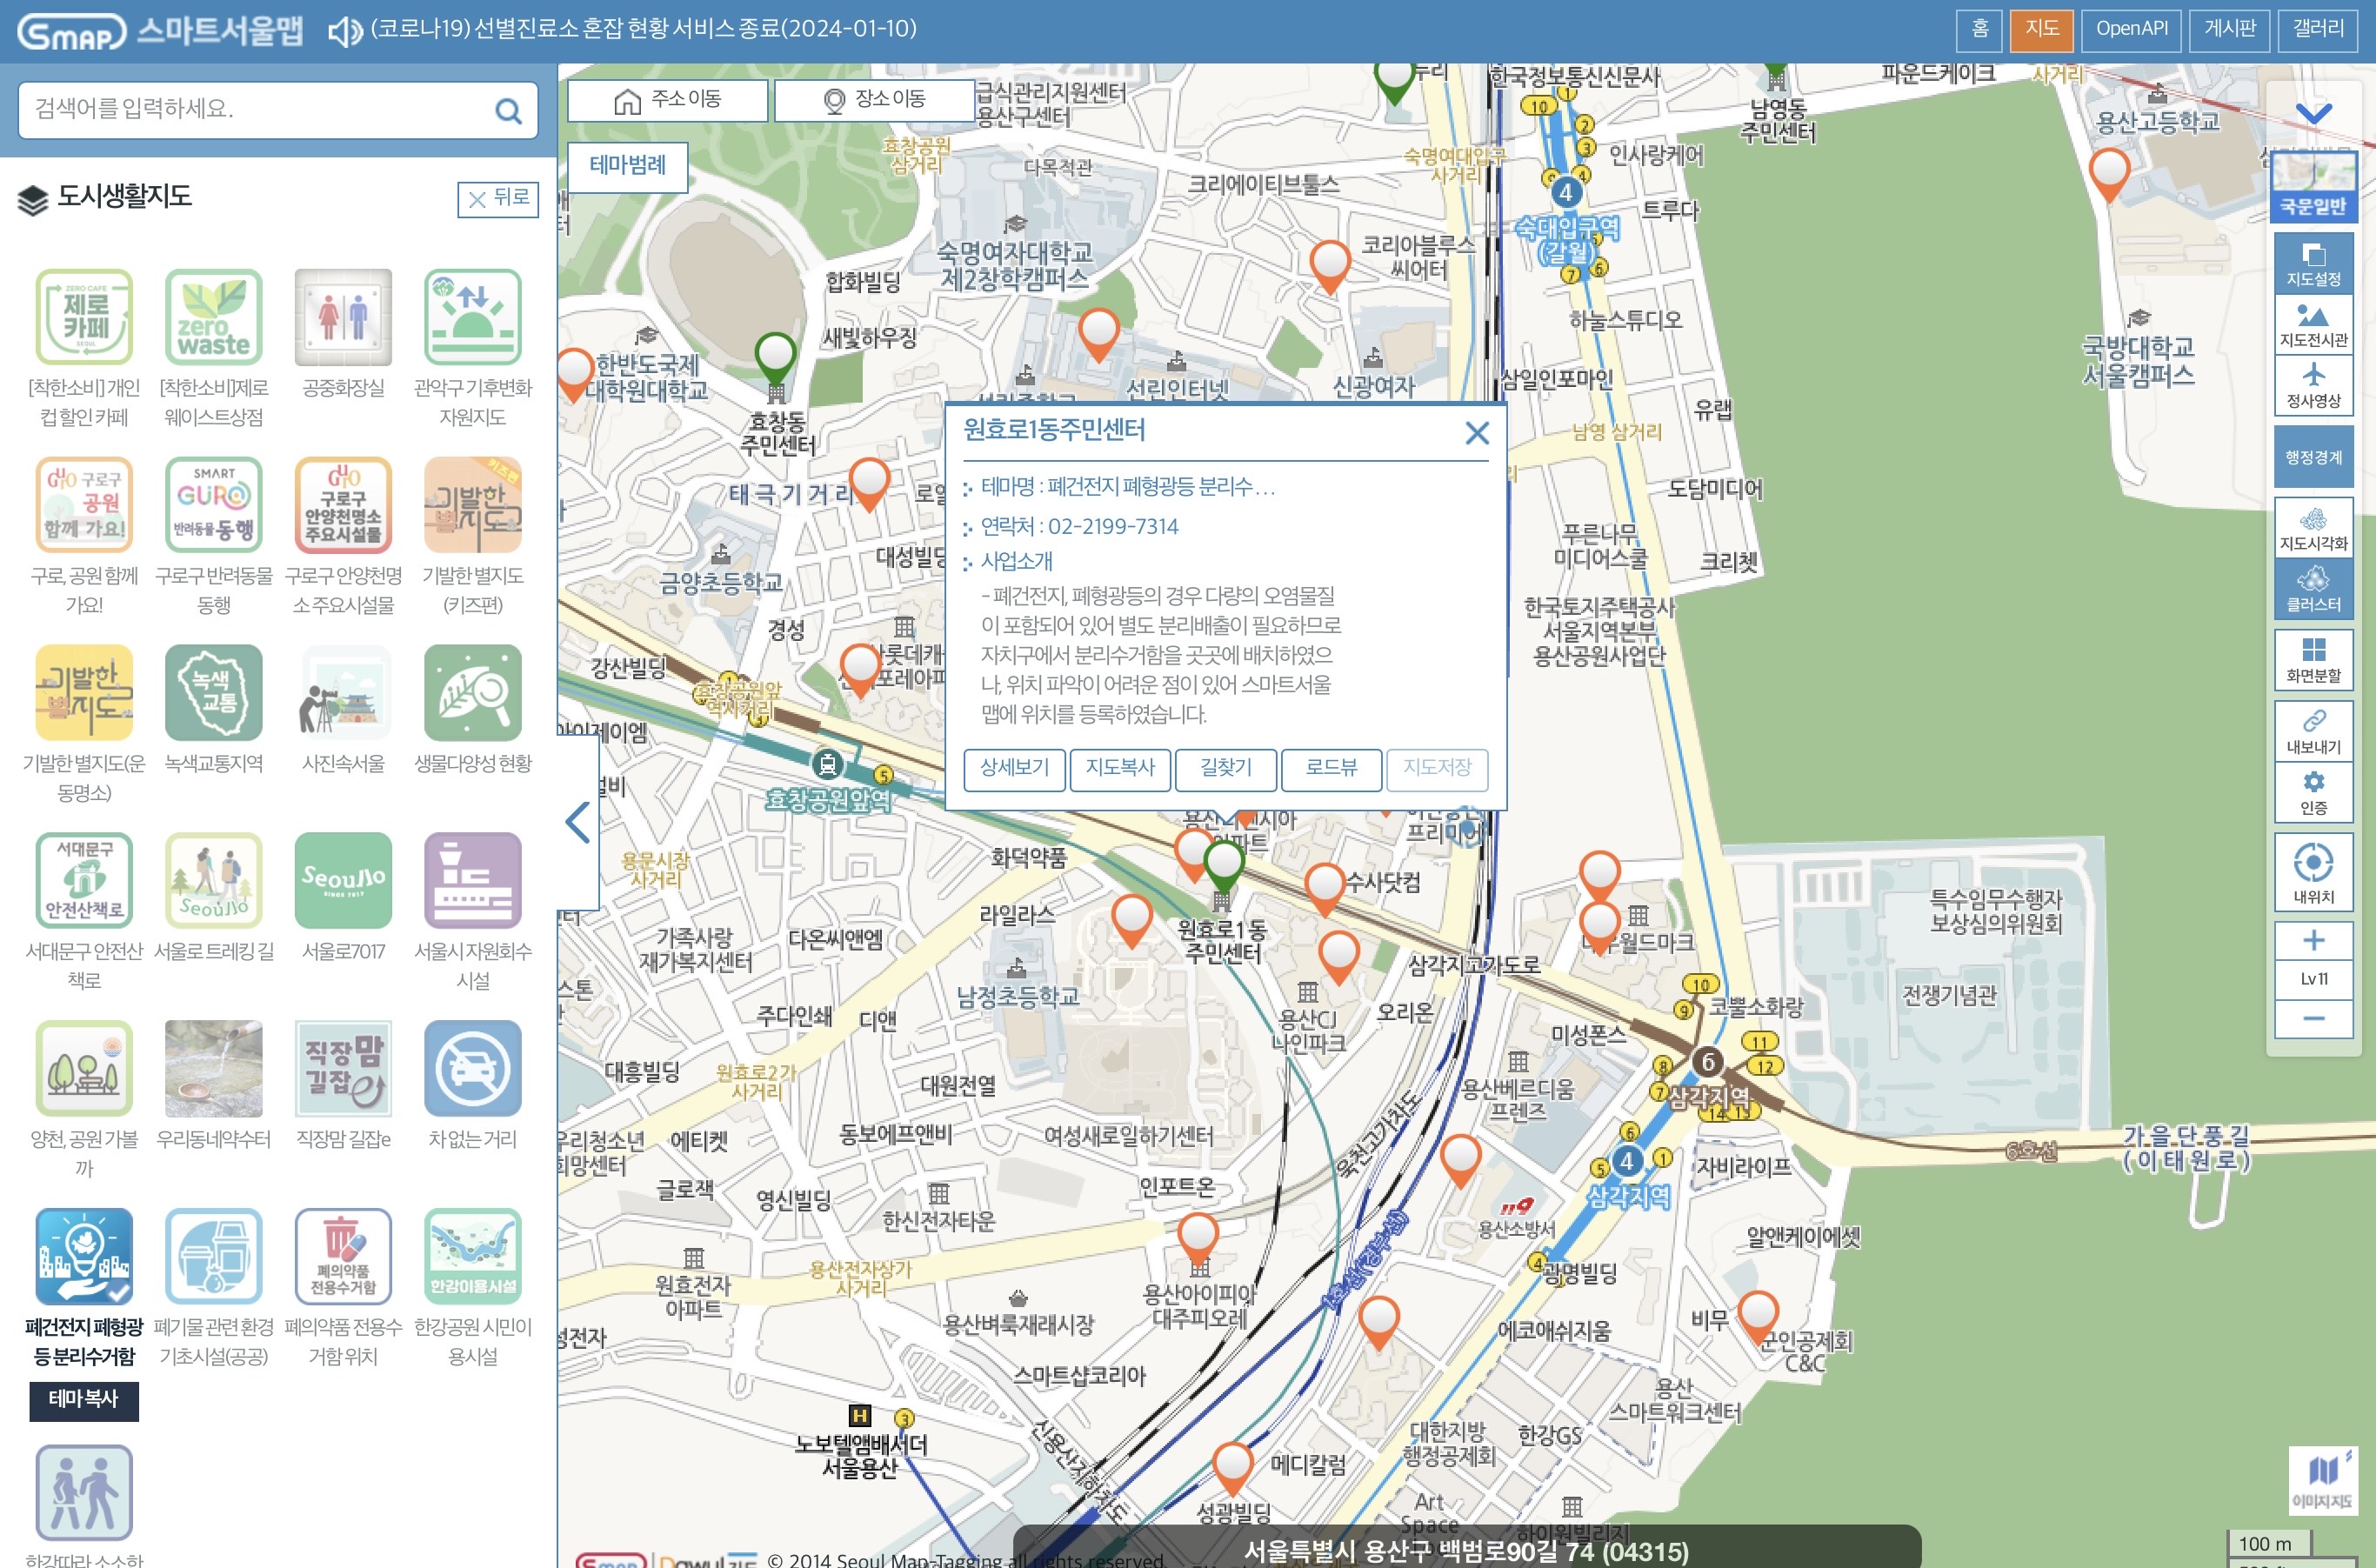Open the 서울로7017 theme icon
The image size is (2376, 1568).
(343, 881)
